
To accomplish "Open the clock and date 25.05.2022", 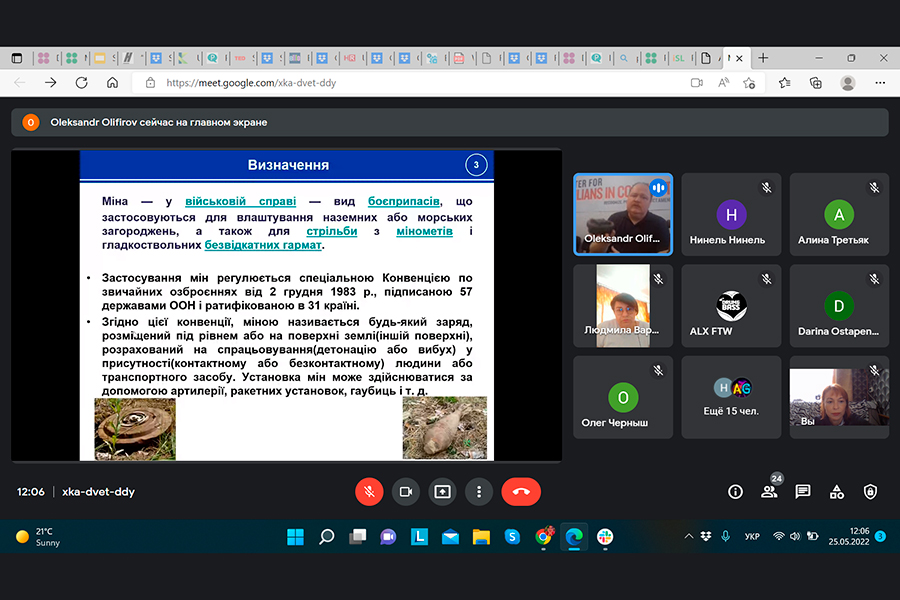I will click(849, 536).
